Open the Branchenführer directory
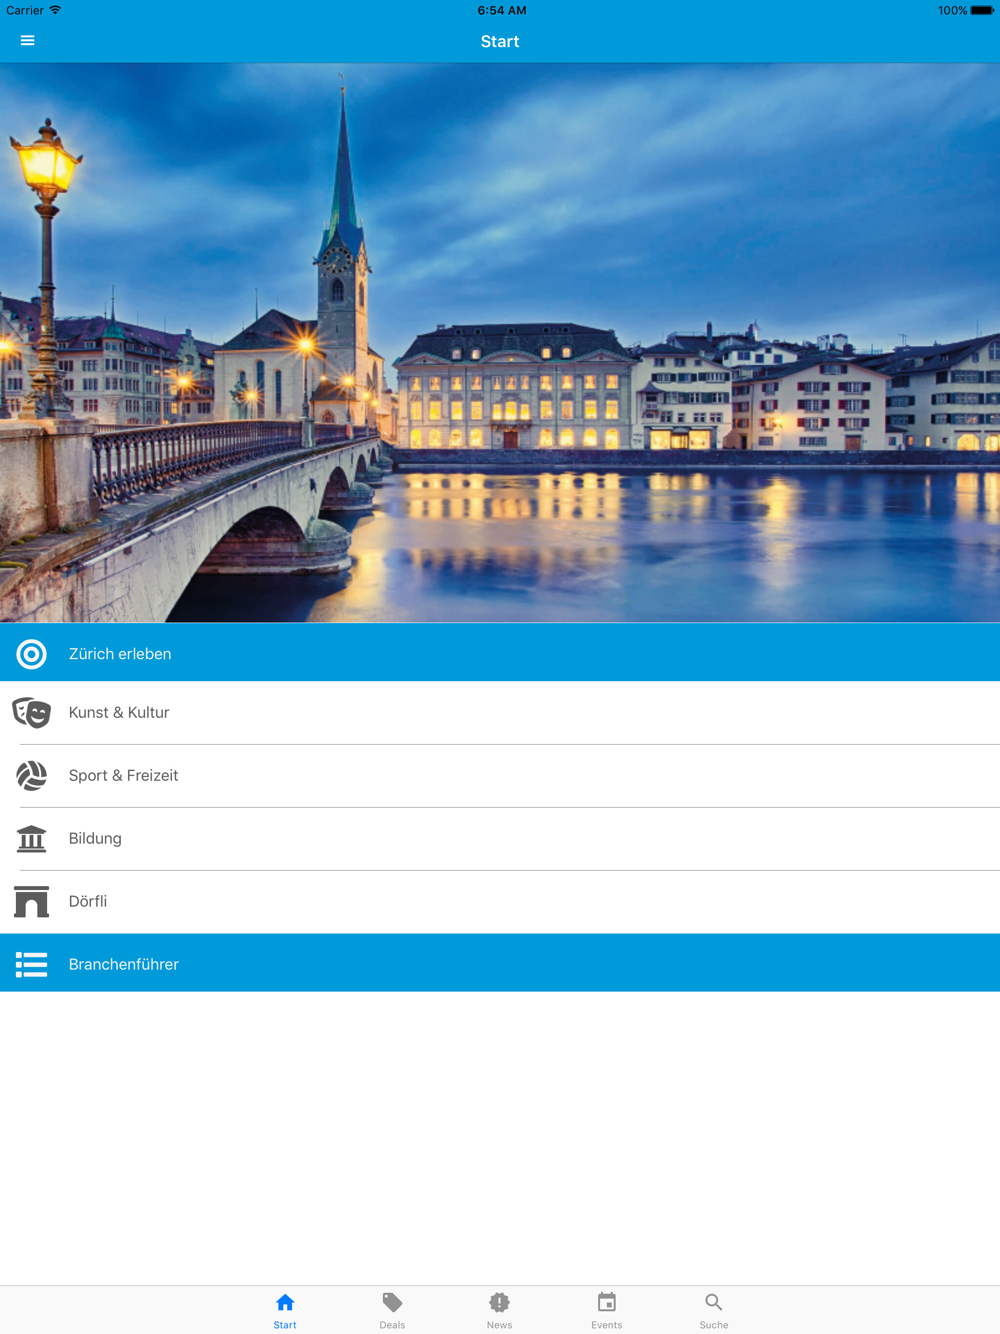Viewport: 1000px width, 1334px height. pyautogui.click(x=500, y=963)
